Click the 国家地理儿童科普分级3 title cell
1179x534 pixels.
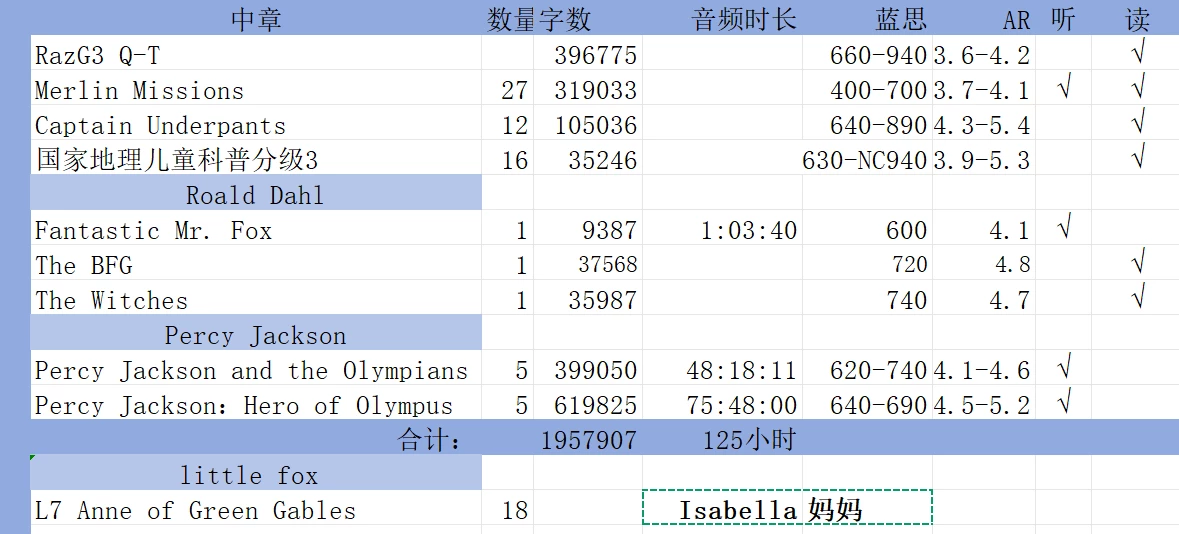[x=256, y=159]
